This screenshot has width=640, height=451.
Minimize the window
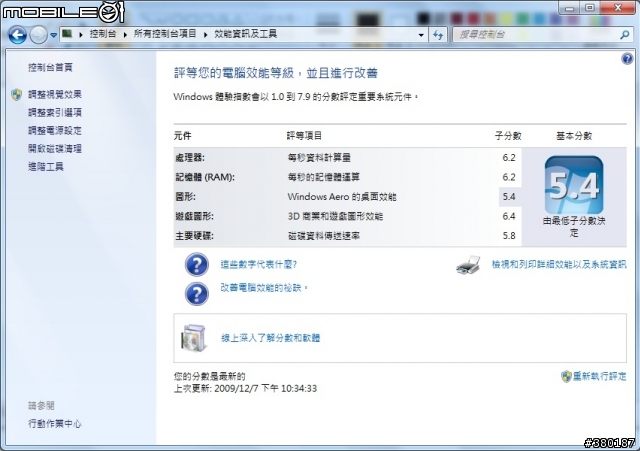click(570, 8)
